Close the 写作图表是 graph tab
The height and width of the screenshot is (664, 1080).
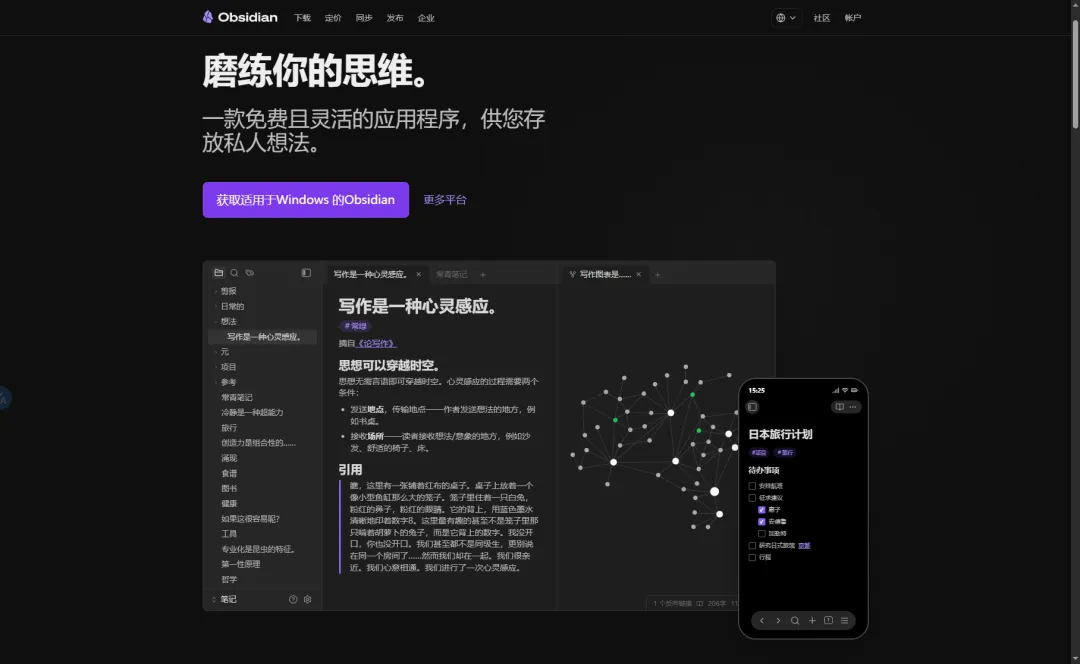[x=638, y=274]
